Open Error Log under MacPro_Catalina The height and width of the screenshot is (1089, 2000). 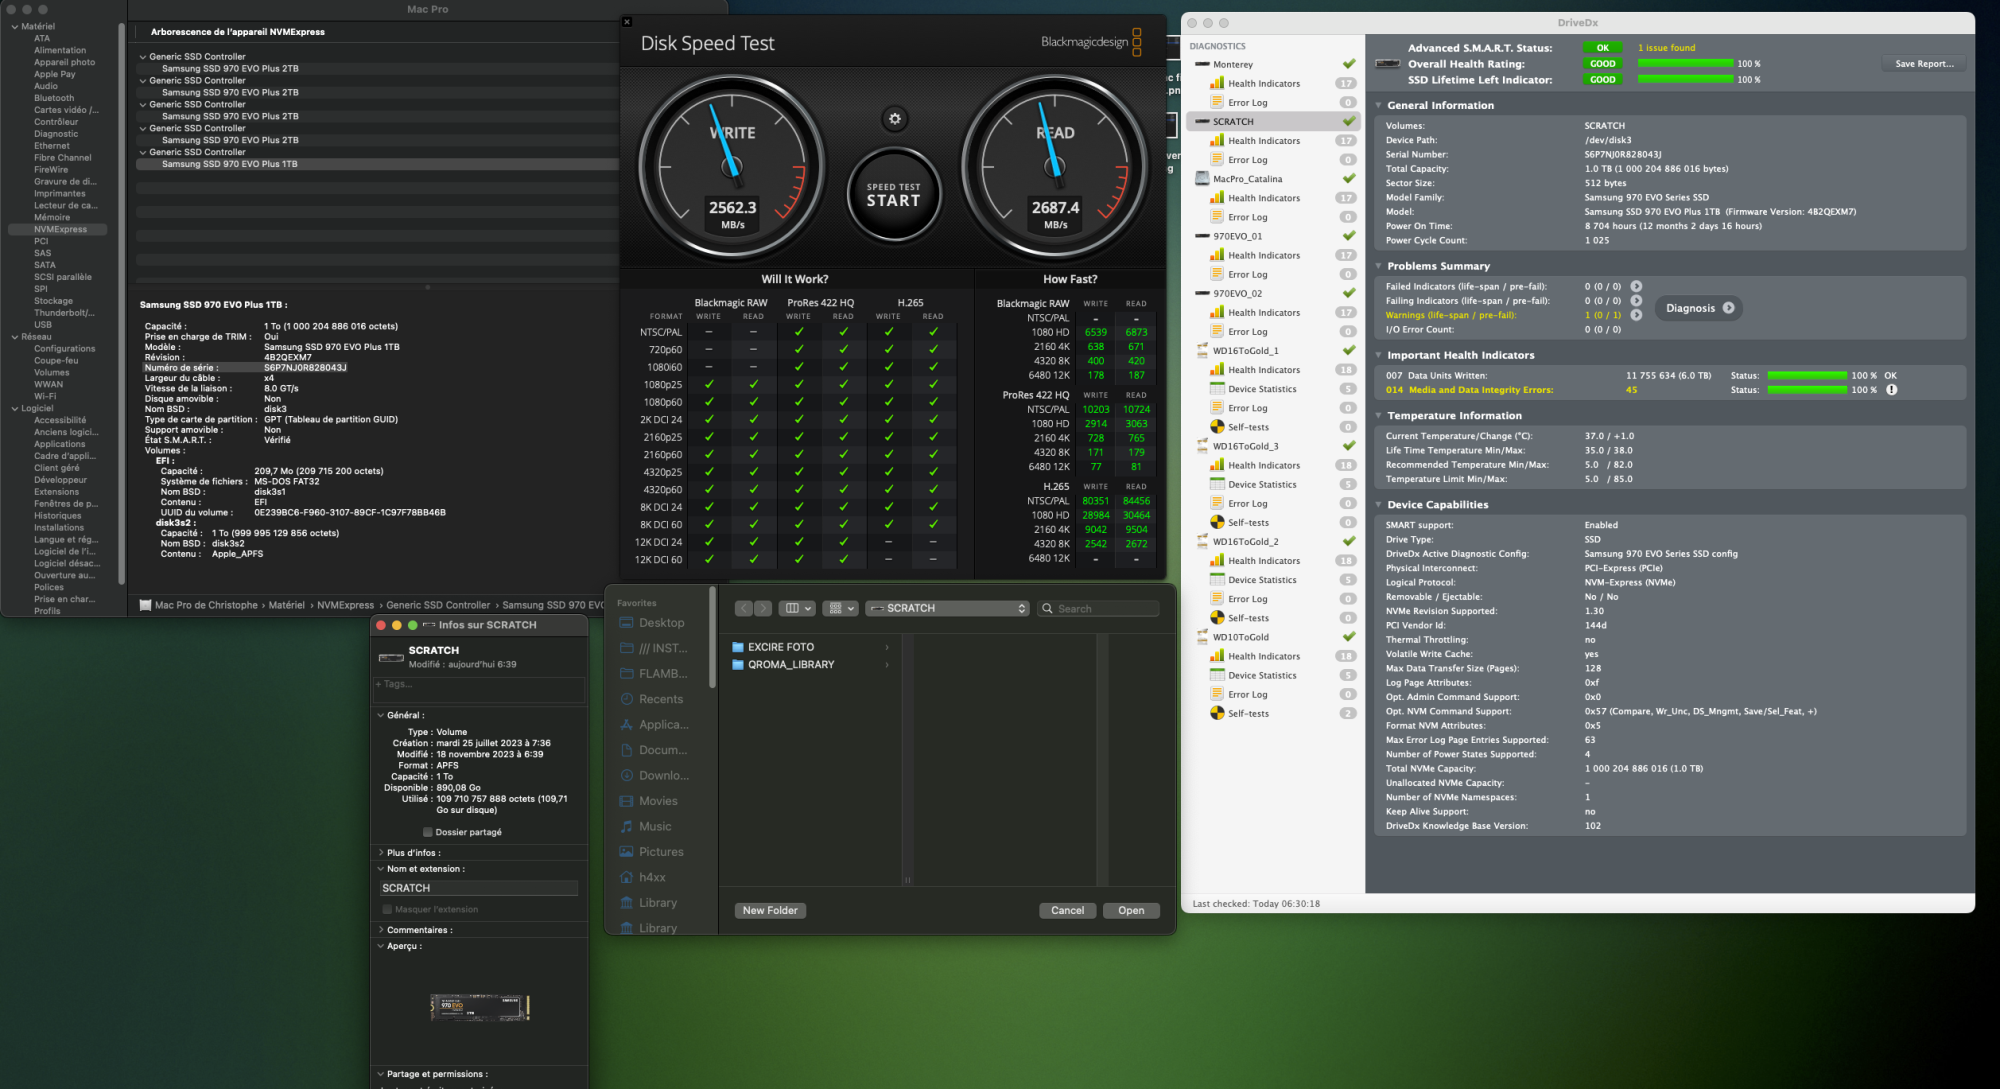click(x=1247, y=217)
